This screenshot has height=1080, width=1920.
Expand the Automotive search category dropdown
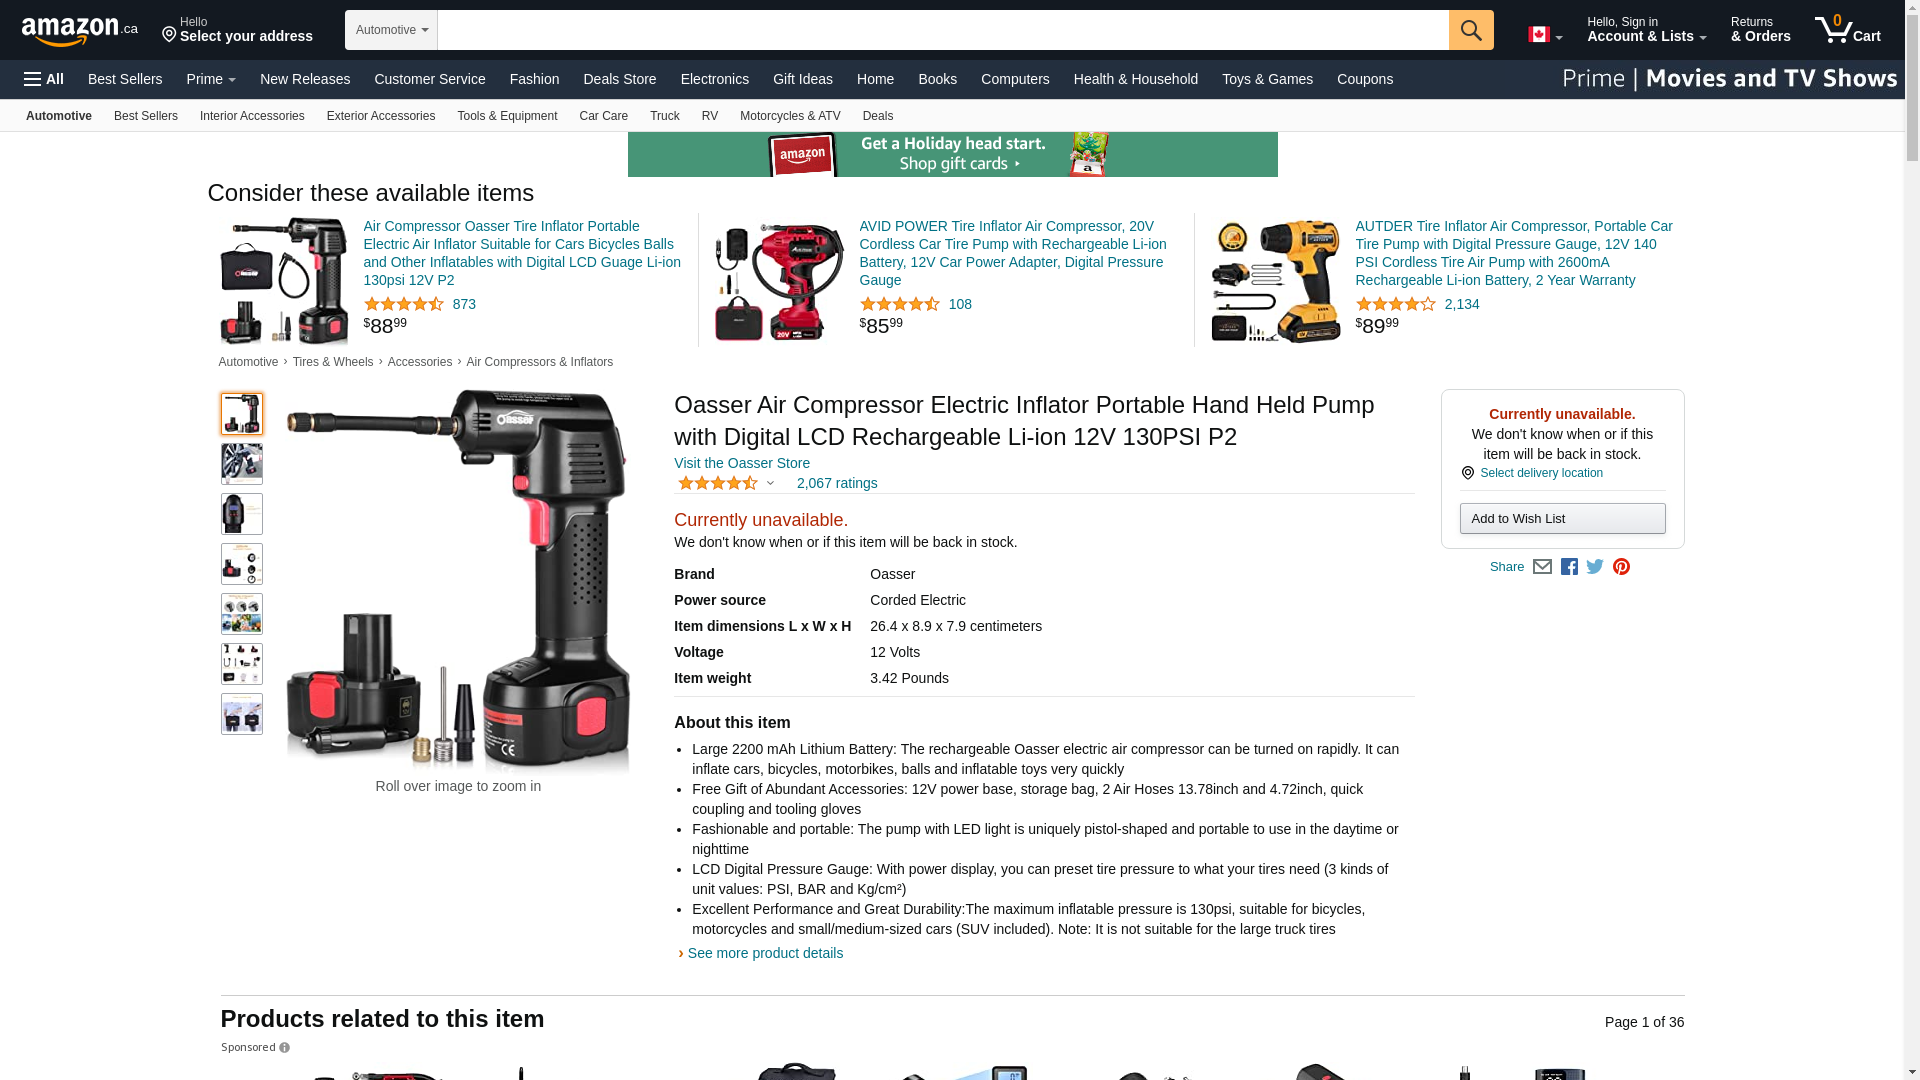[x=391, y=30]
